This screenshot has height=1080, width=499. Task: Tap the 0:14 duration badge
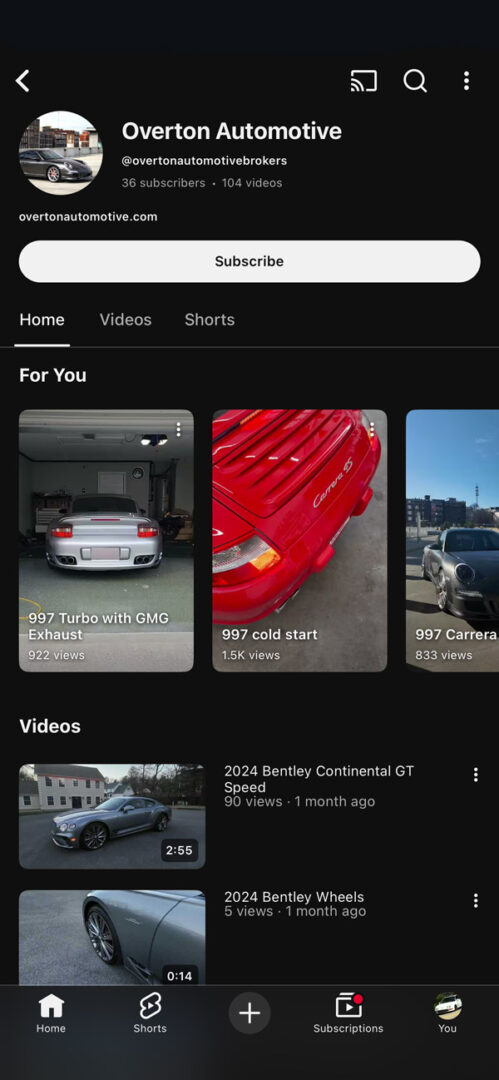pos(179,976)
